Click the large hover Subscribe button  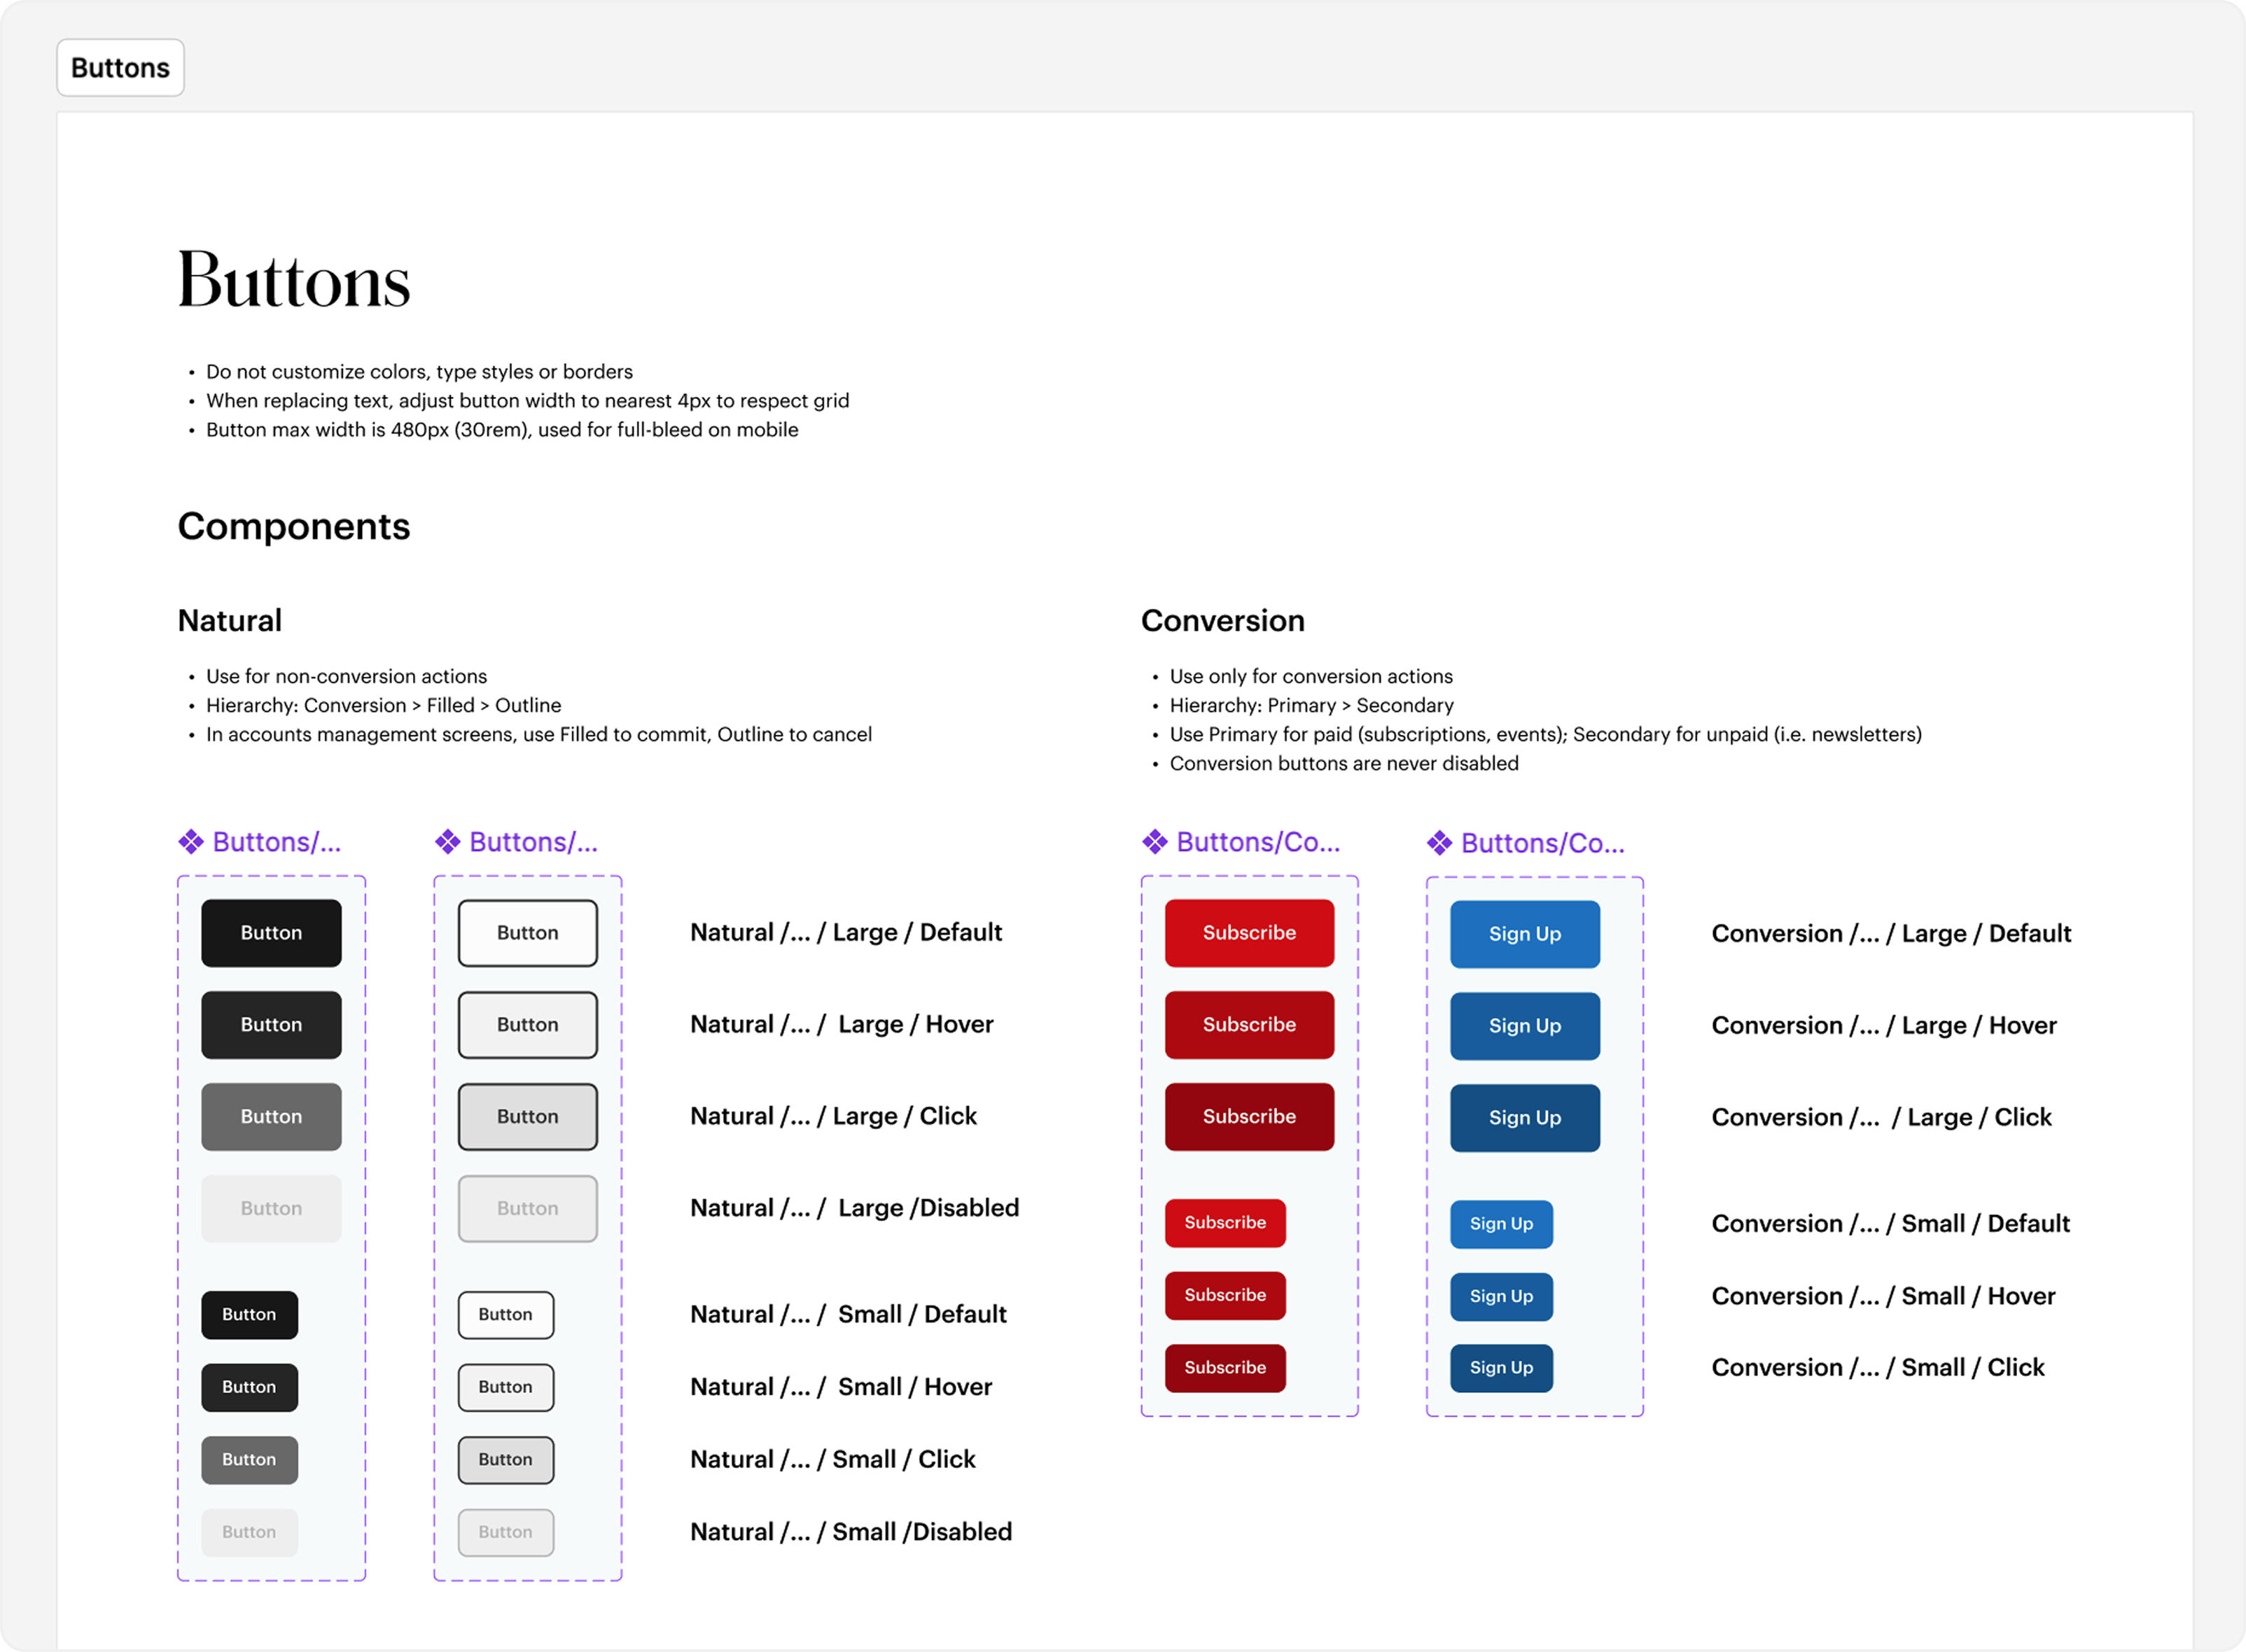point(1250,1025)
